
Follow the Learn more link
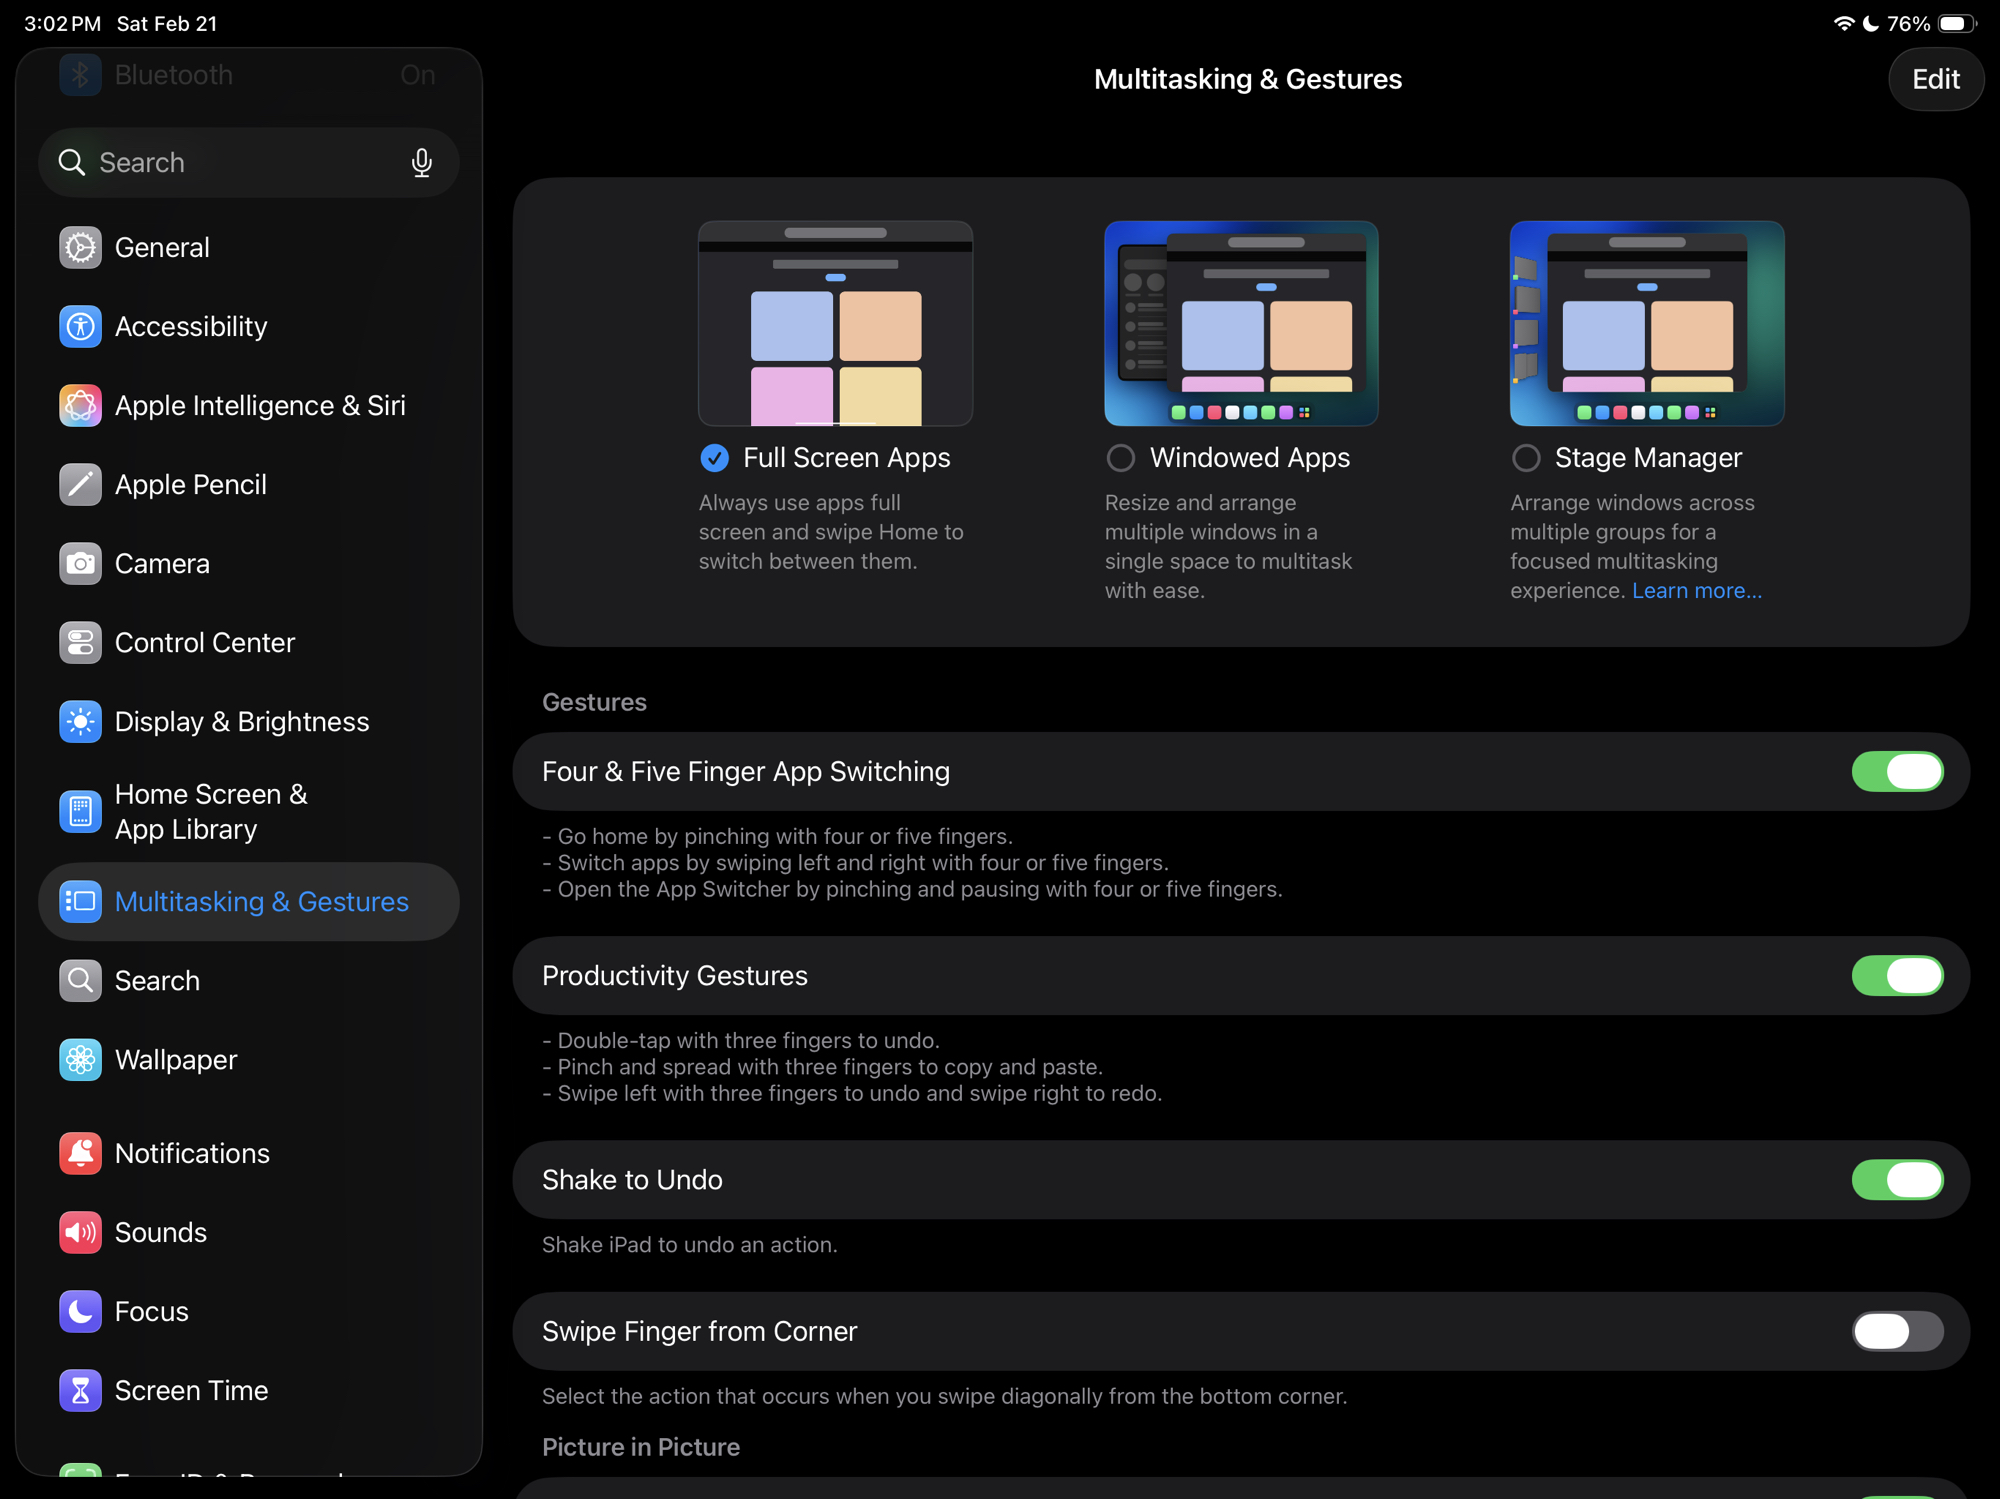1696,590
